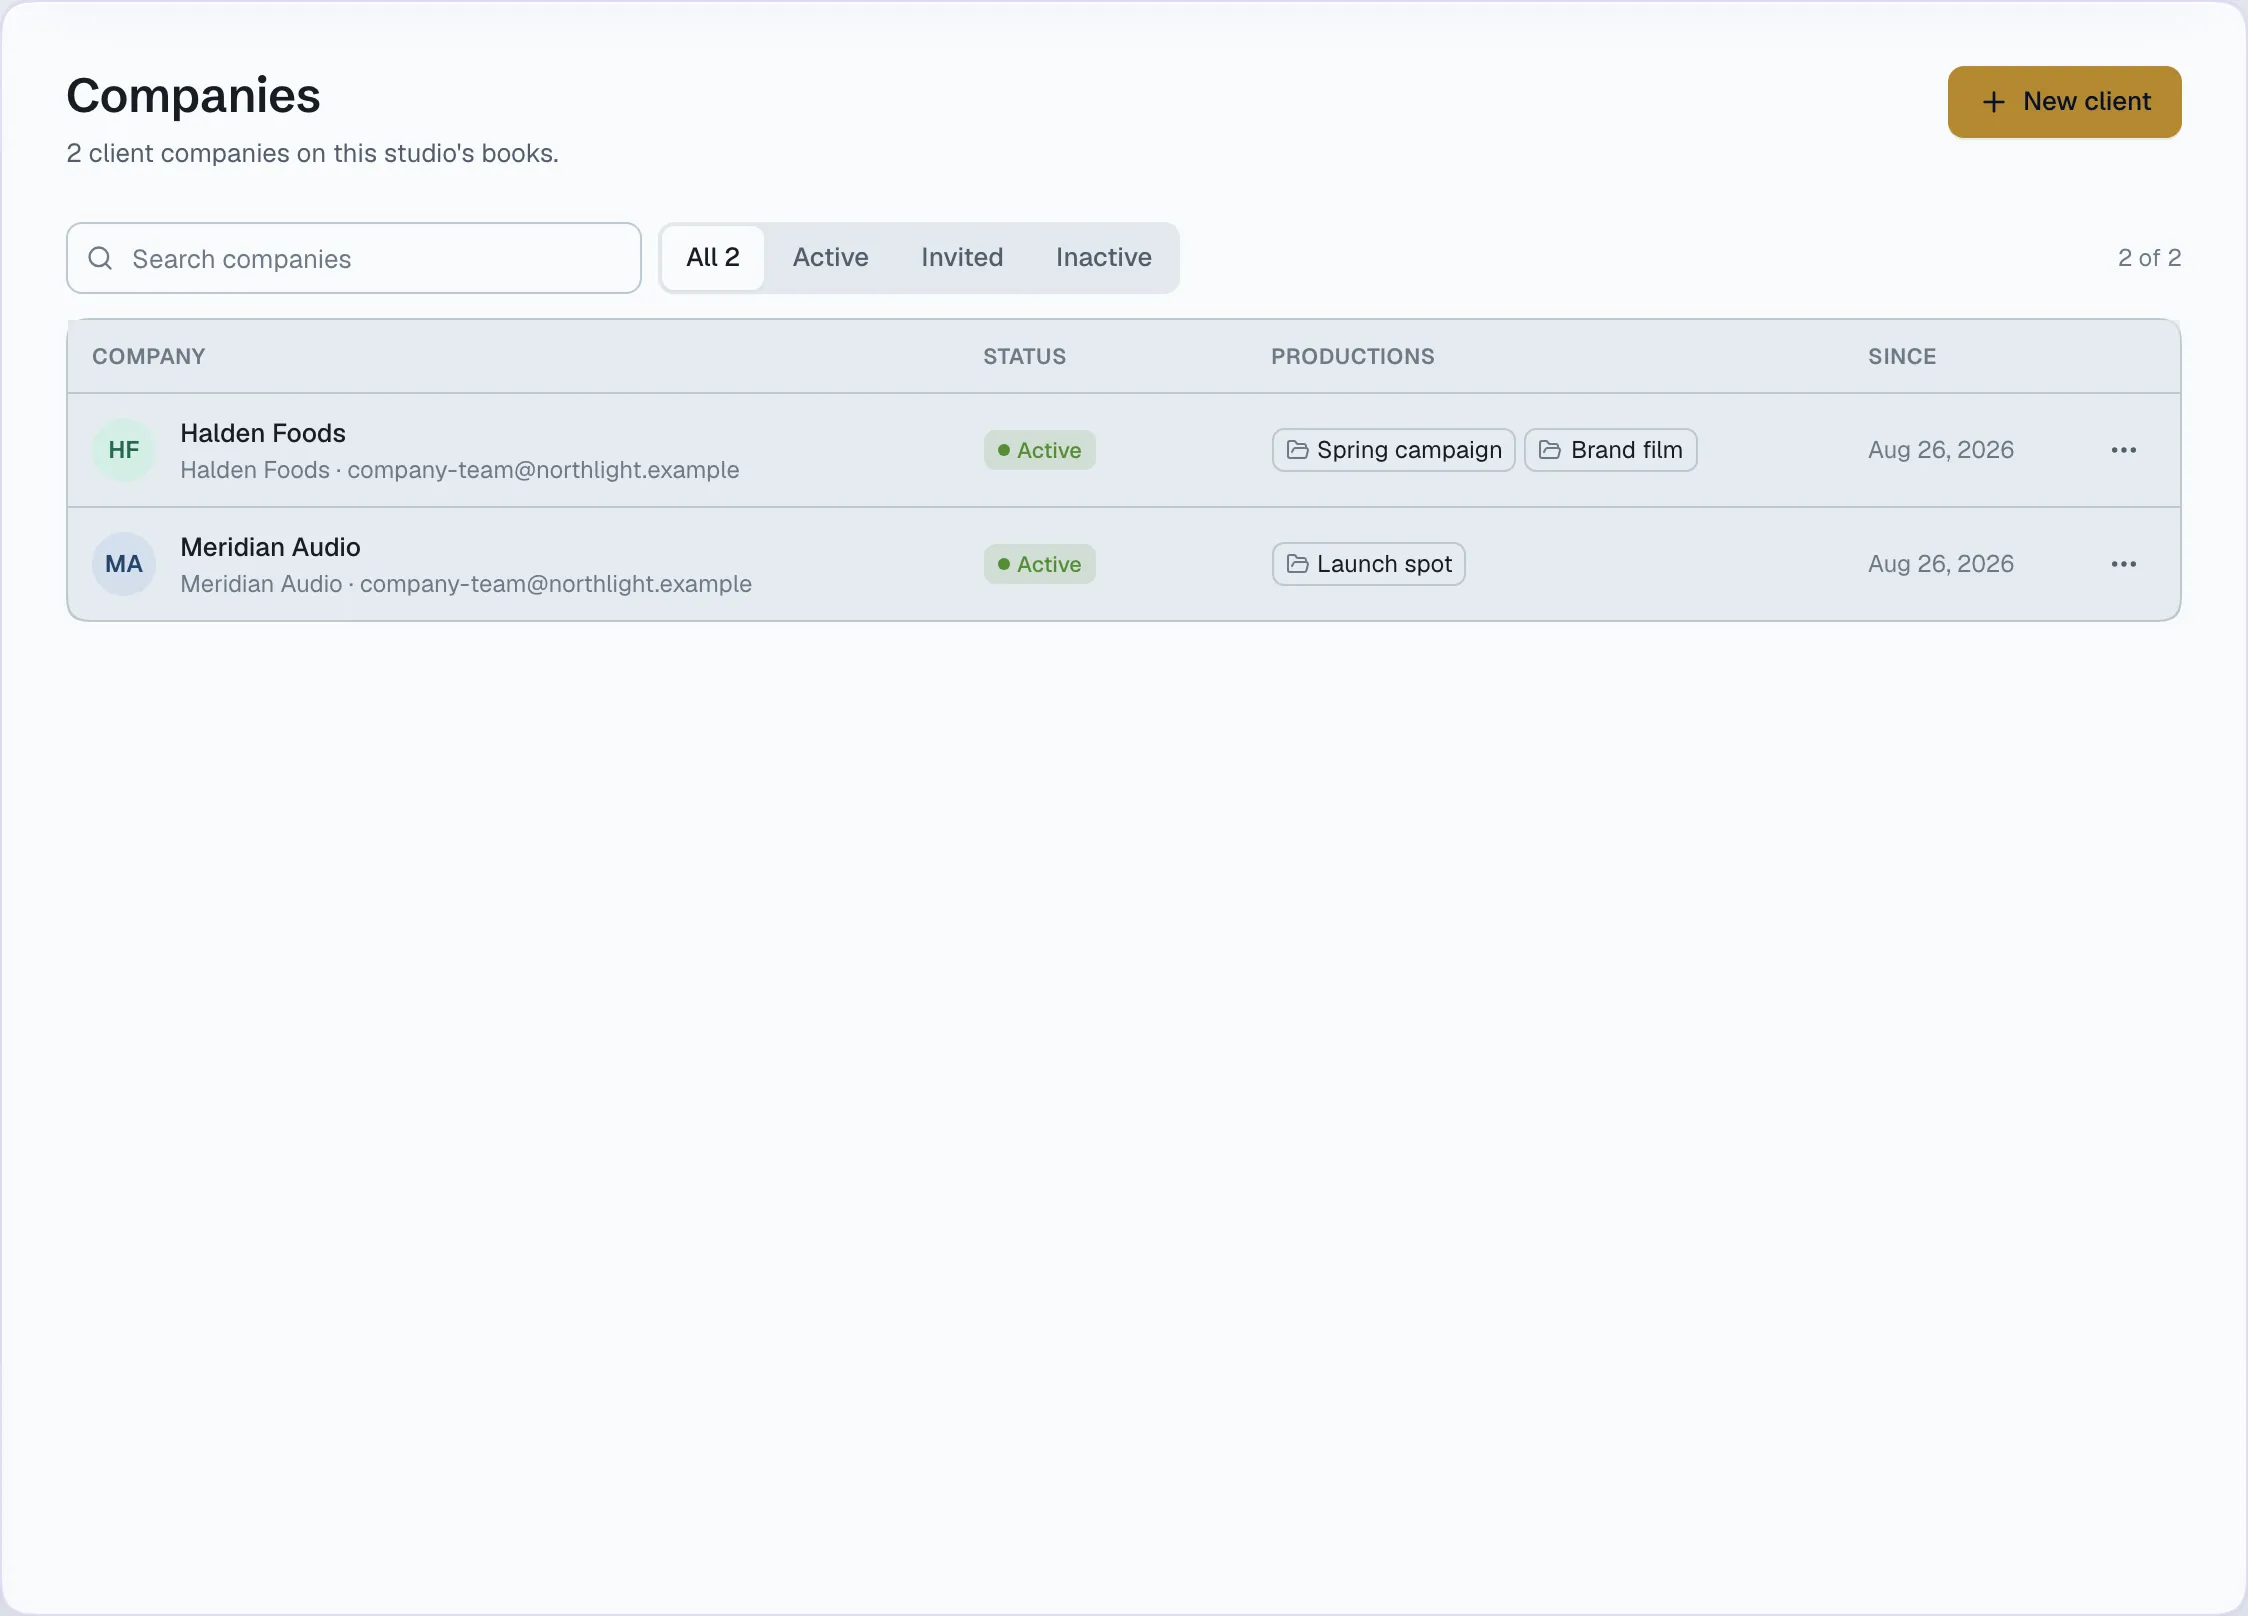Click the Active status badge for Halden Foods
This screenshot has height=1616, width=2248.
click(1040, 450)
